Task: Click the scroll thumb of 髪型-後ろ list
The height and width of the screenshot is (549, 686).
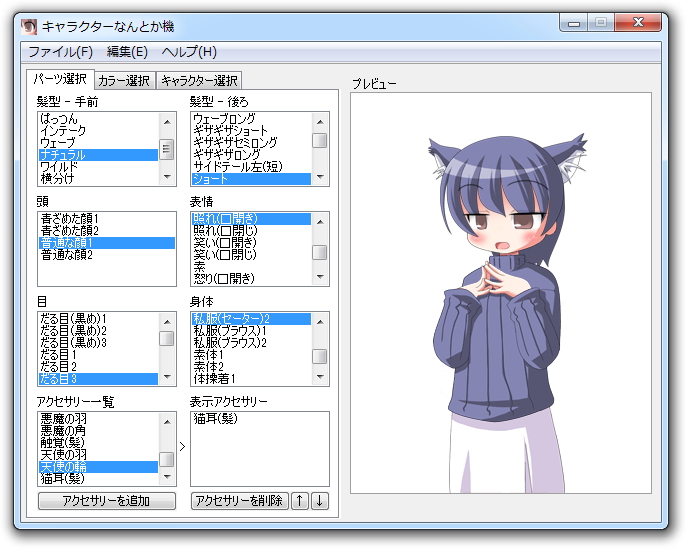Action: (320, 140)
